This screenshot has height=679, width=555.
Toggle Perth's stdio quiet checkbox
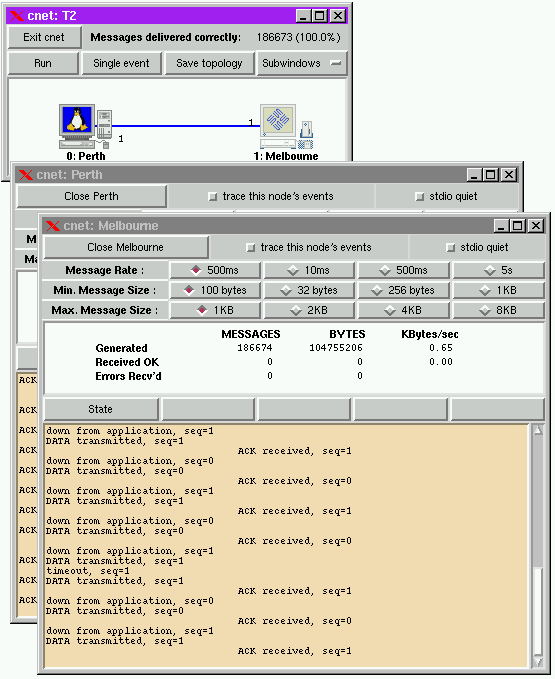(419, 197)
